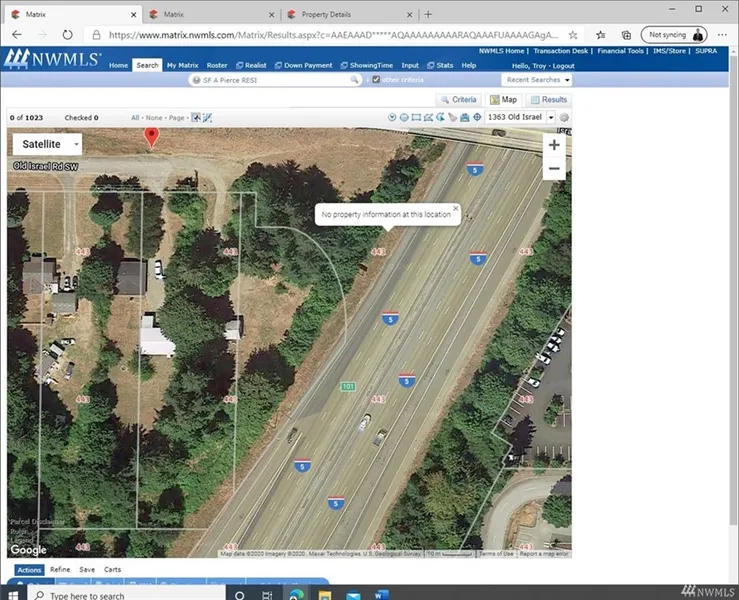Image resolution: width=739 pixels, height=600 pixels.
Task: Zoom in with the map plus button
Action: 554,145
